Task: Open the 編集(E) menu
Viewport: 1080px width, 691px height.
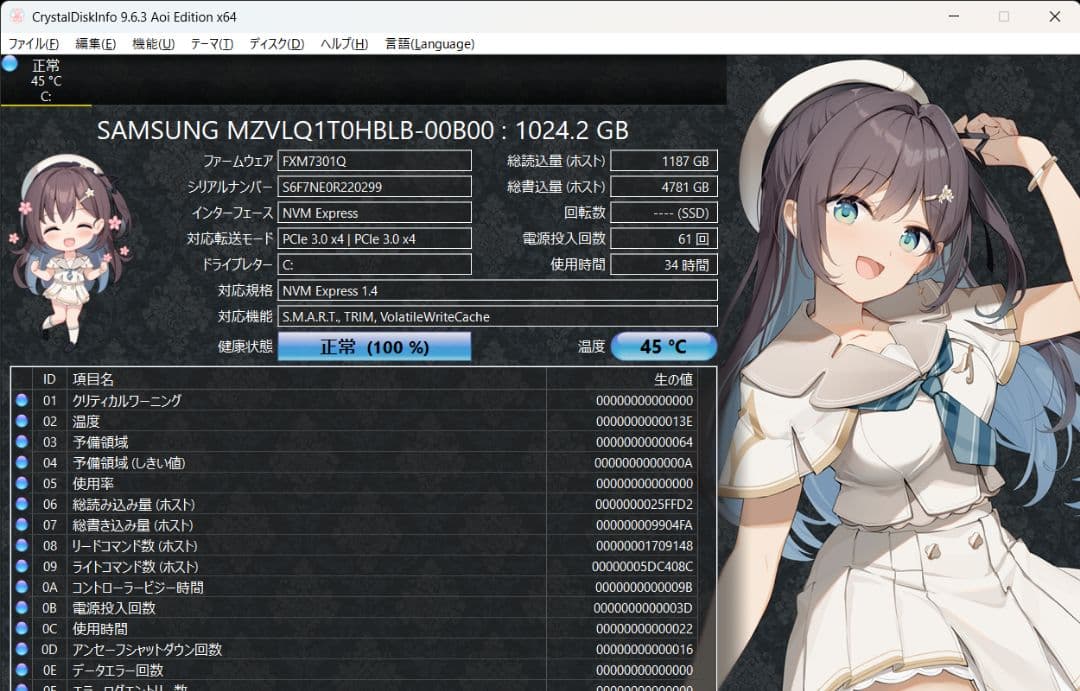Action: [95, 44]
